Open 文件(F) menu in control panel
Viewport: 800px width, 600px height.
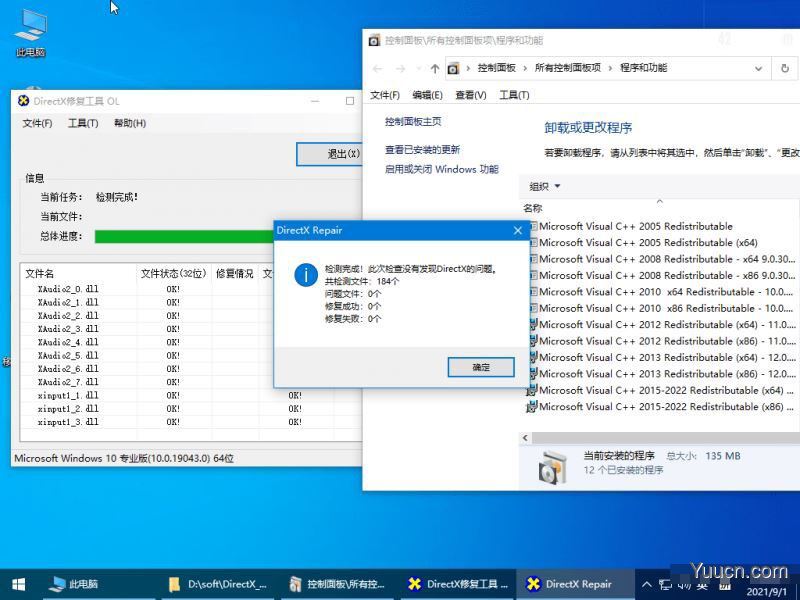(385, 95)
